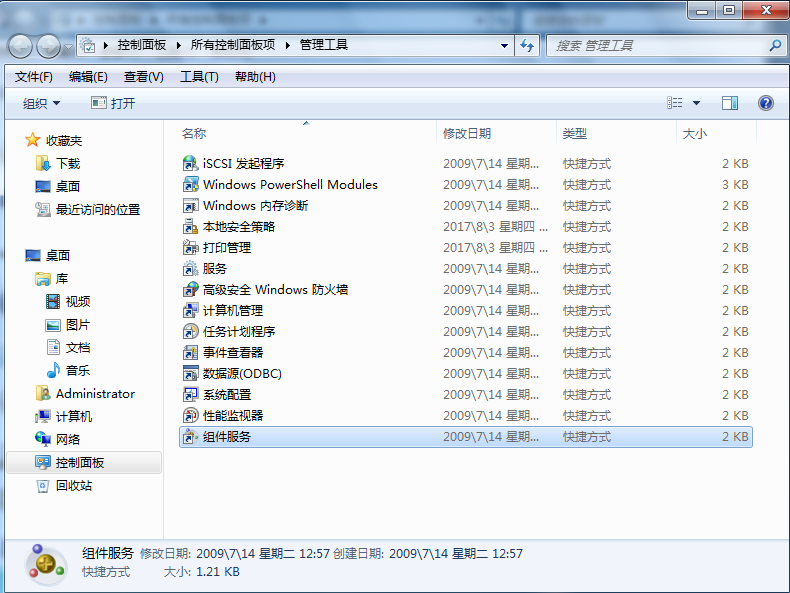The image size is (790, 593).
Task: Select 计算机 in the navigation pane
Action: (74, 416)
